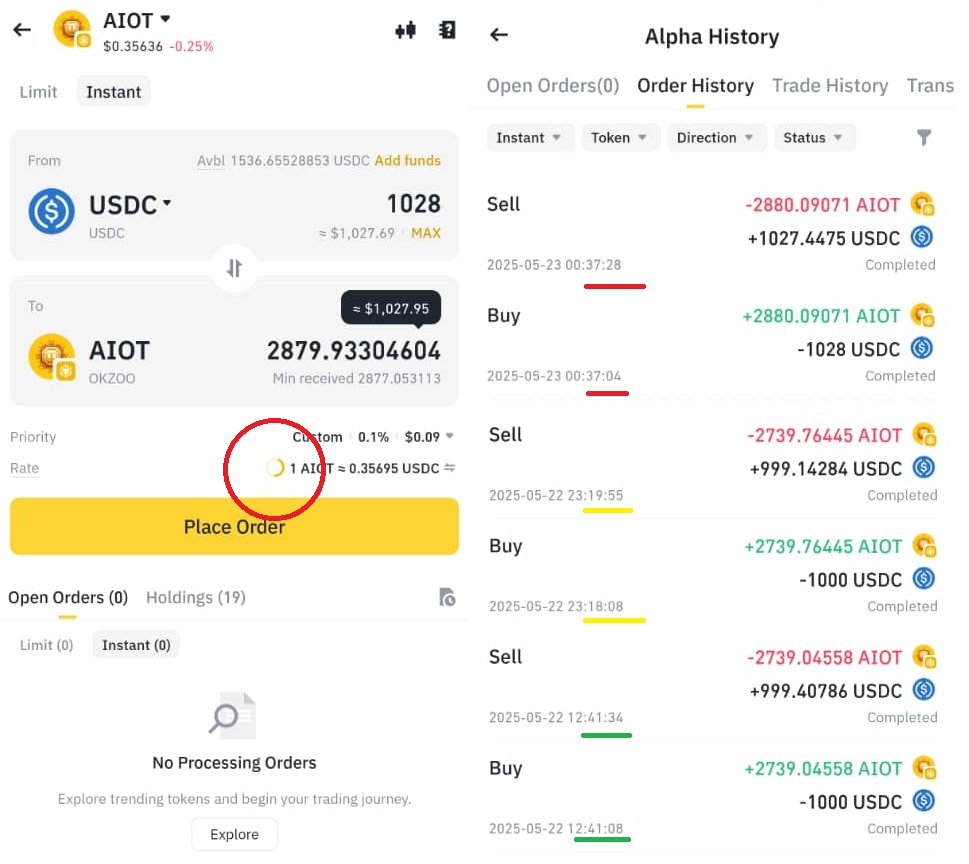The width and height of the screenshot is (969, 864).
Task: Click the yellow Place Order button
Action: click(x=234, y=527)
